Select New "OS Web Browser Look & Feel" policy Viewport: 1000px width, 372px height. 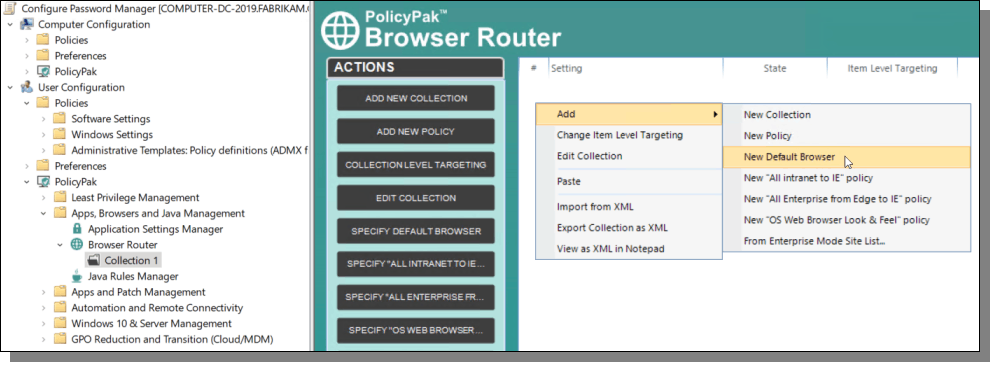[x=846, y=220]
